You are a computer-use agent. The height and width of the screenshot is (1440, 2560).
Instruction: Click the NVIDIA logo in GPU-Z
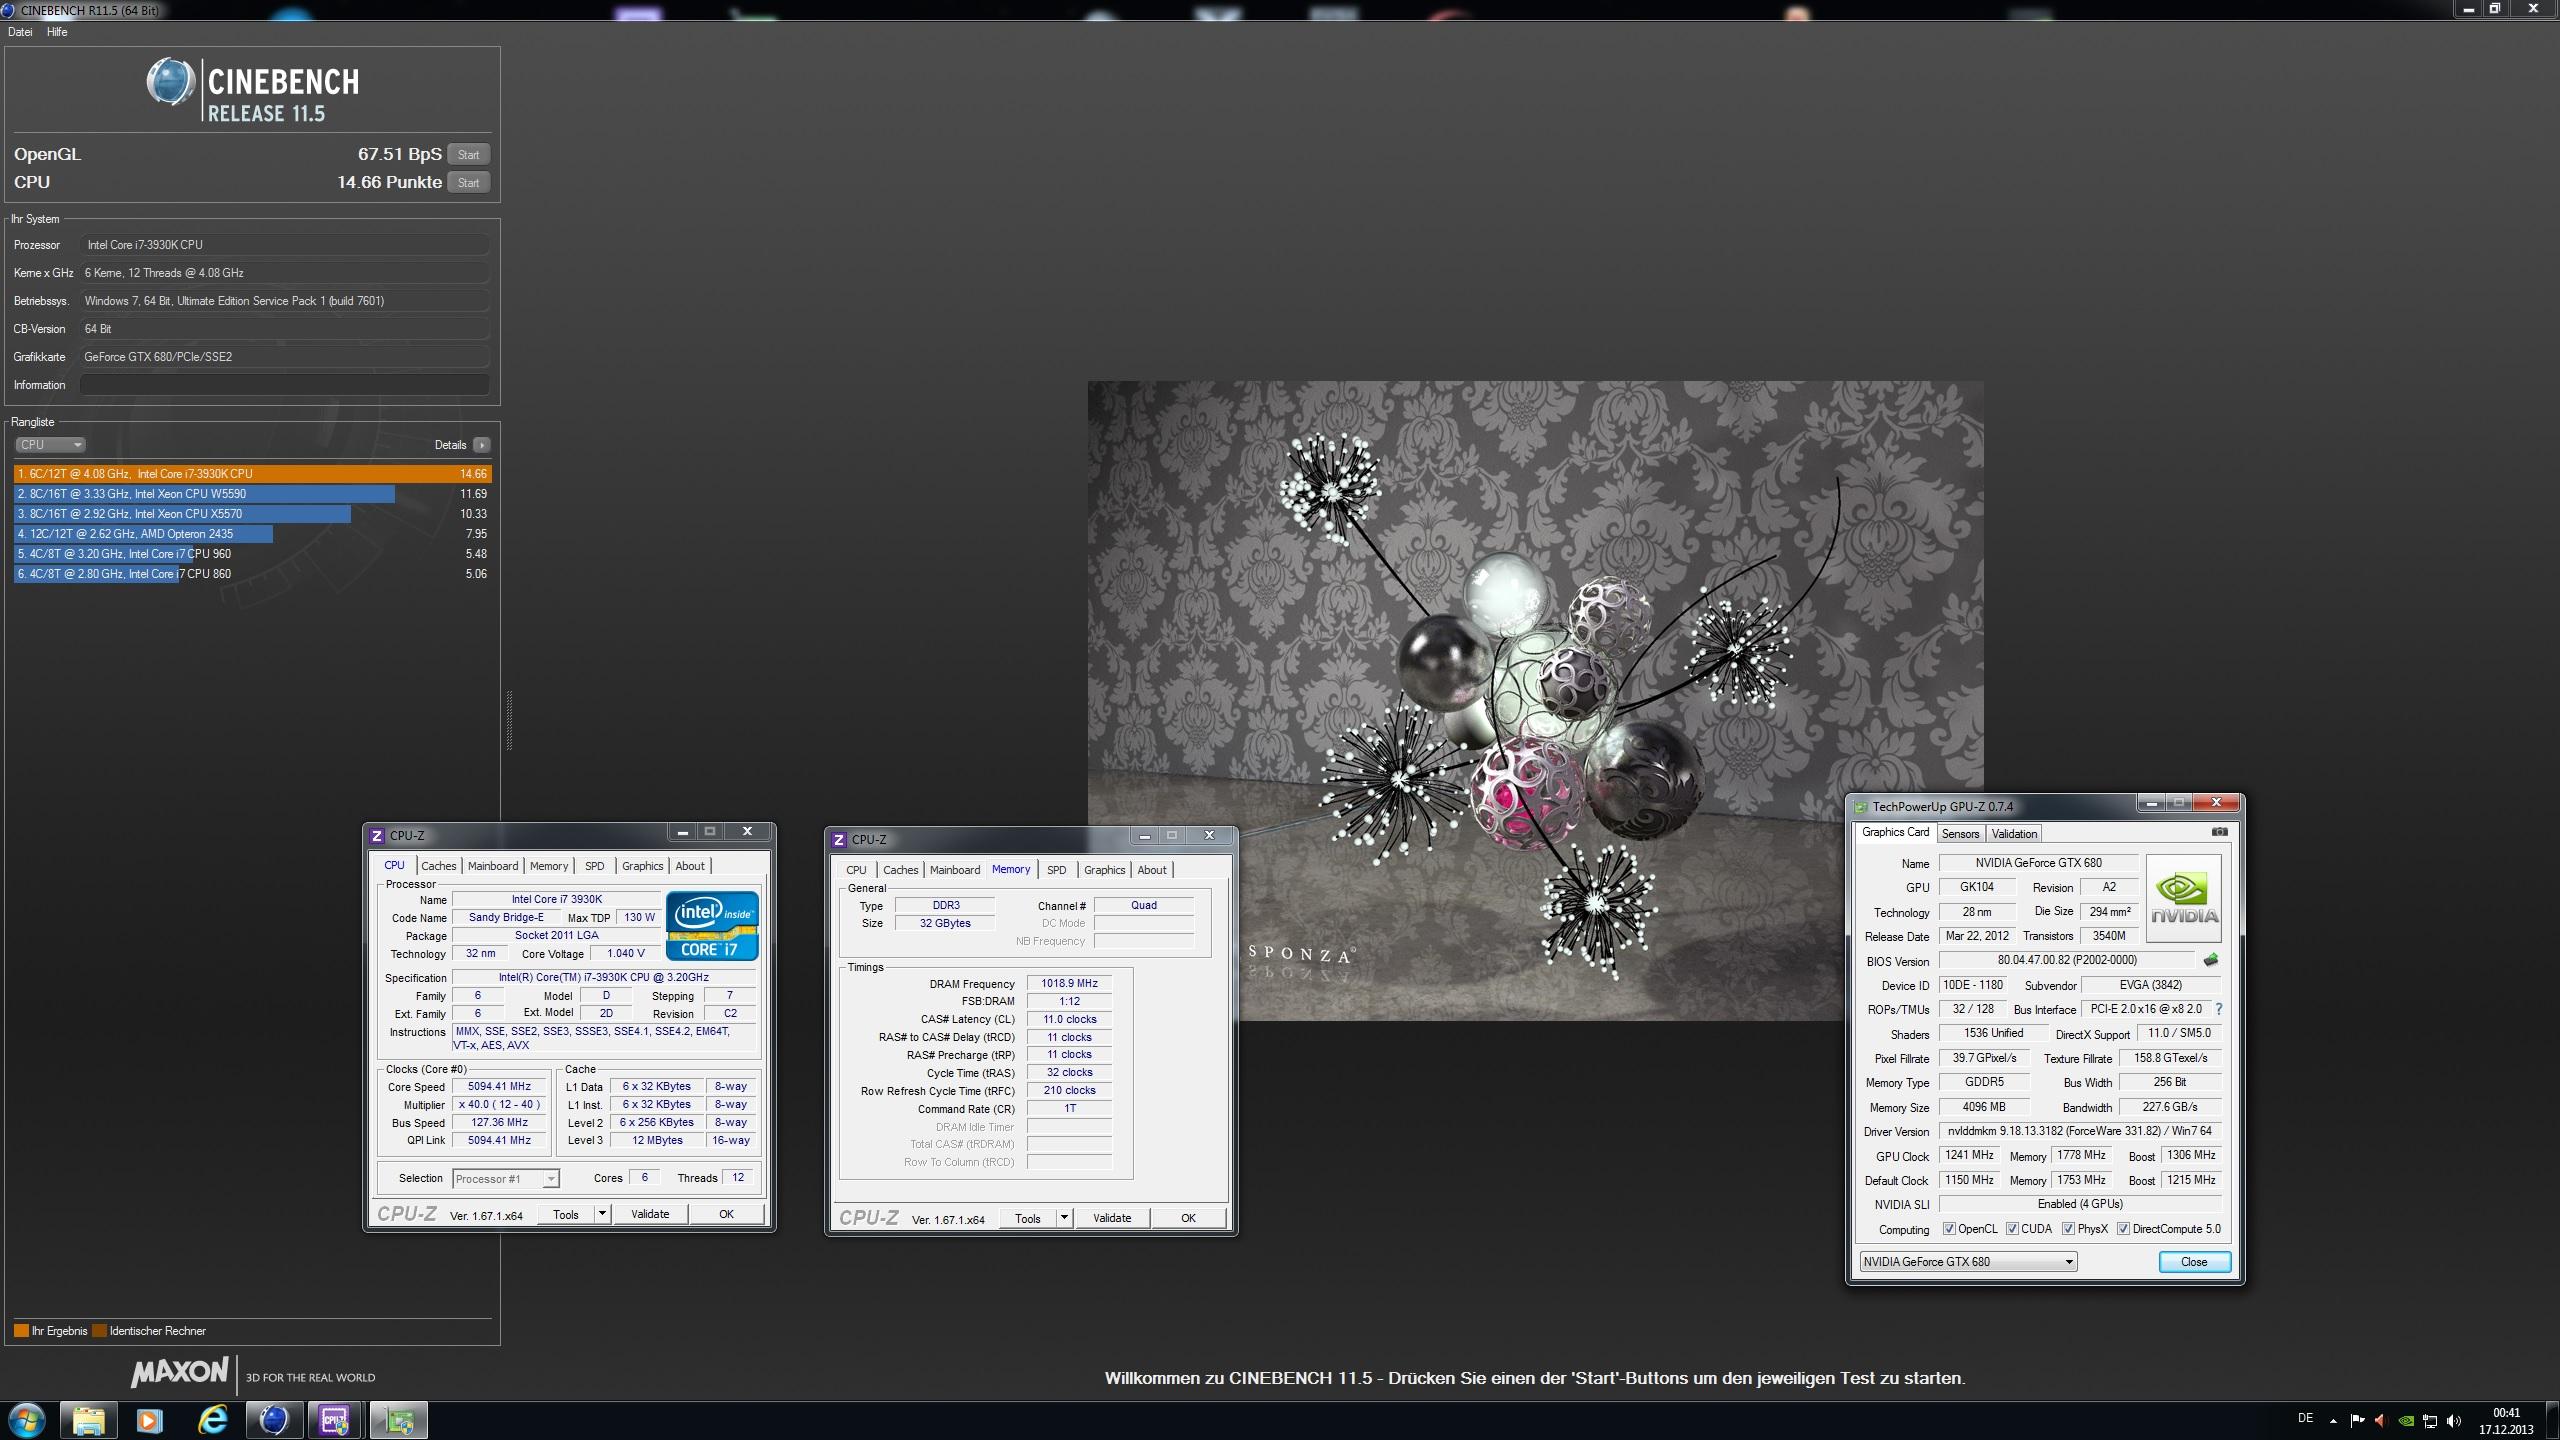click(2183, 898)
